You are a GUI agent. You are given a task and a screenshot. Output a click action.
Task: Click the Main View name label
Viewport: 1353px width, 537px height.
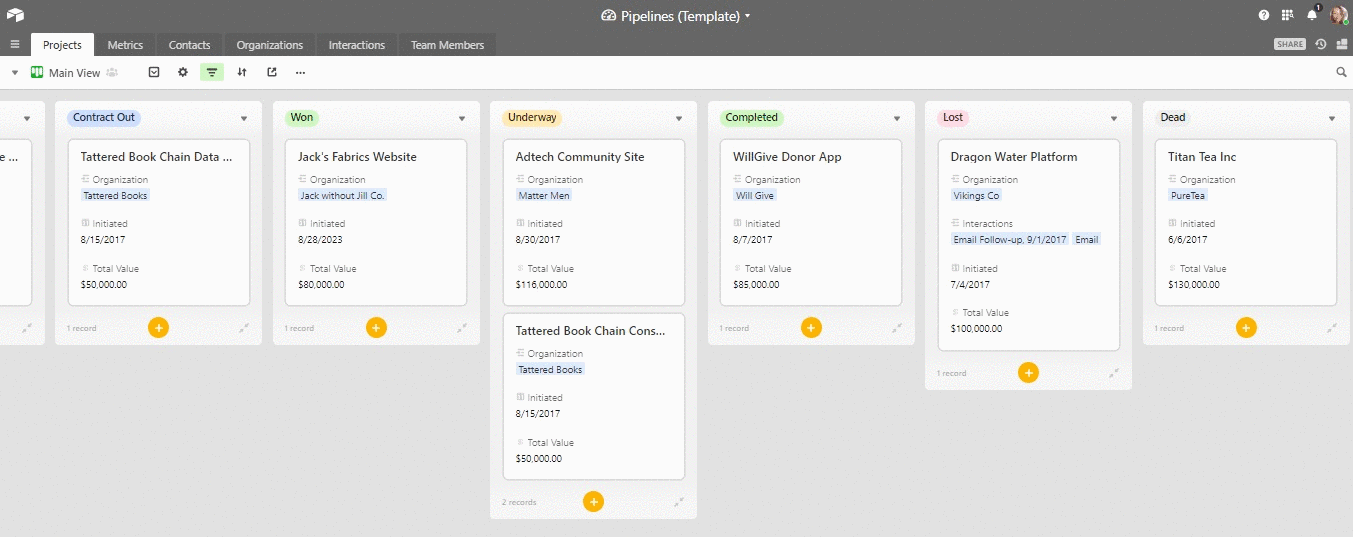[75, 73]
